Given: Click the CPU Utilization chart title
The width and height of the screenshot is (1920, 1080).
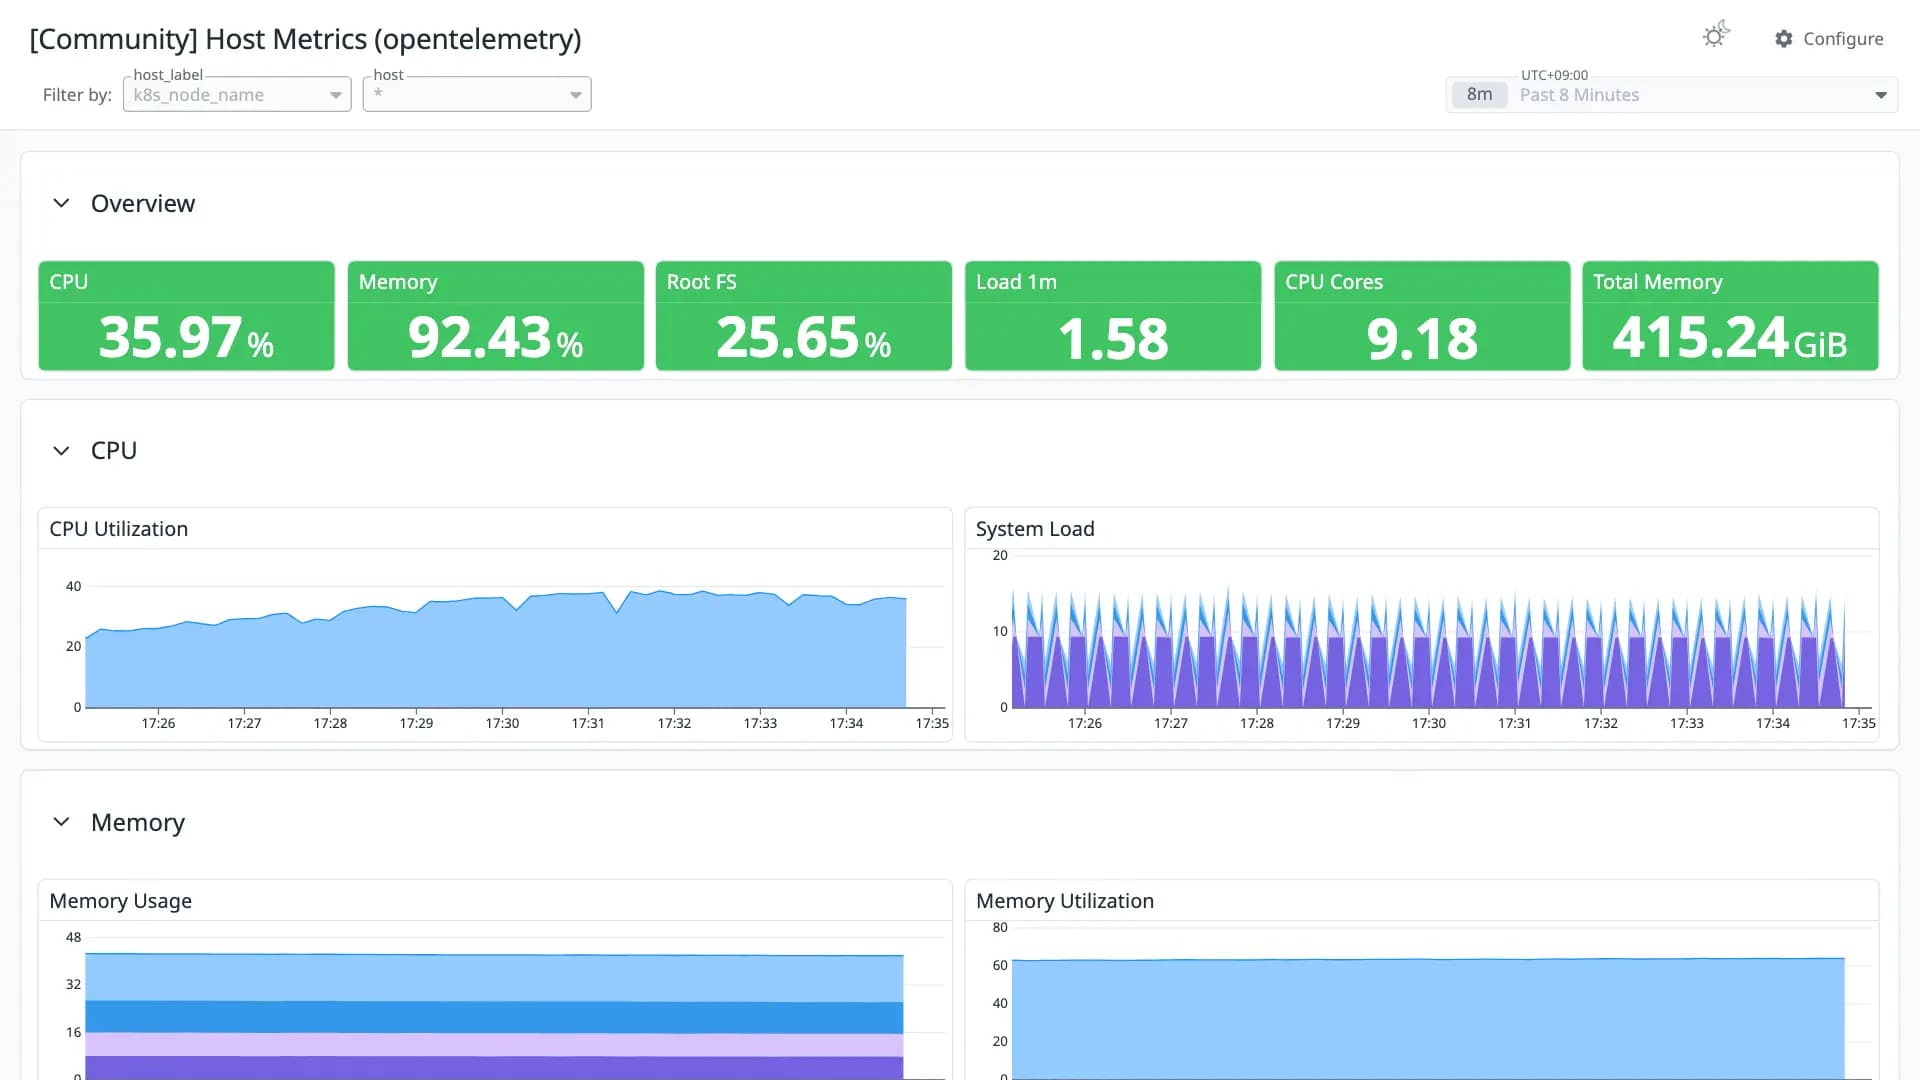Looking at the screenshot, I should [x=119, y=529].
